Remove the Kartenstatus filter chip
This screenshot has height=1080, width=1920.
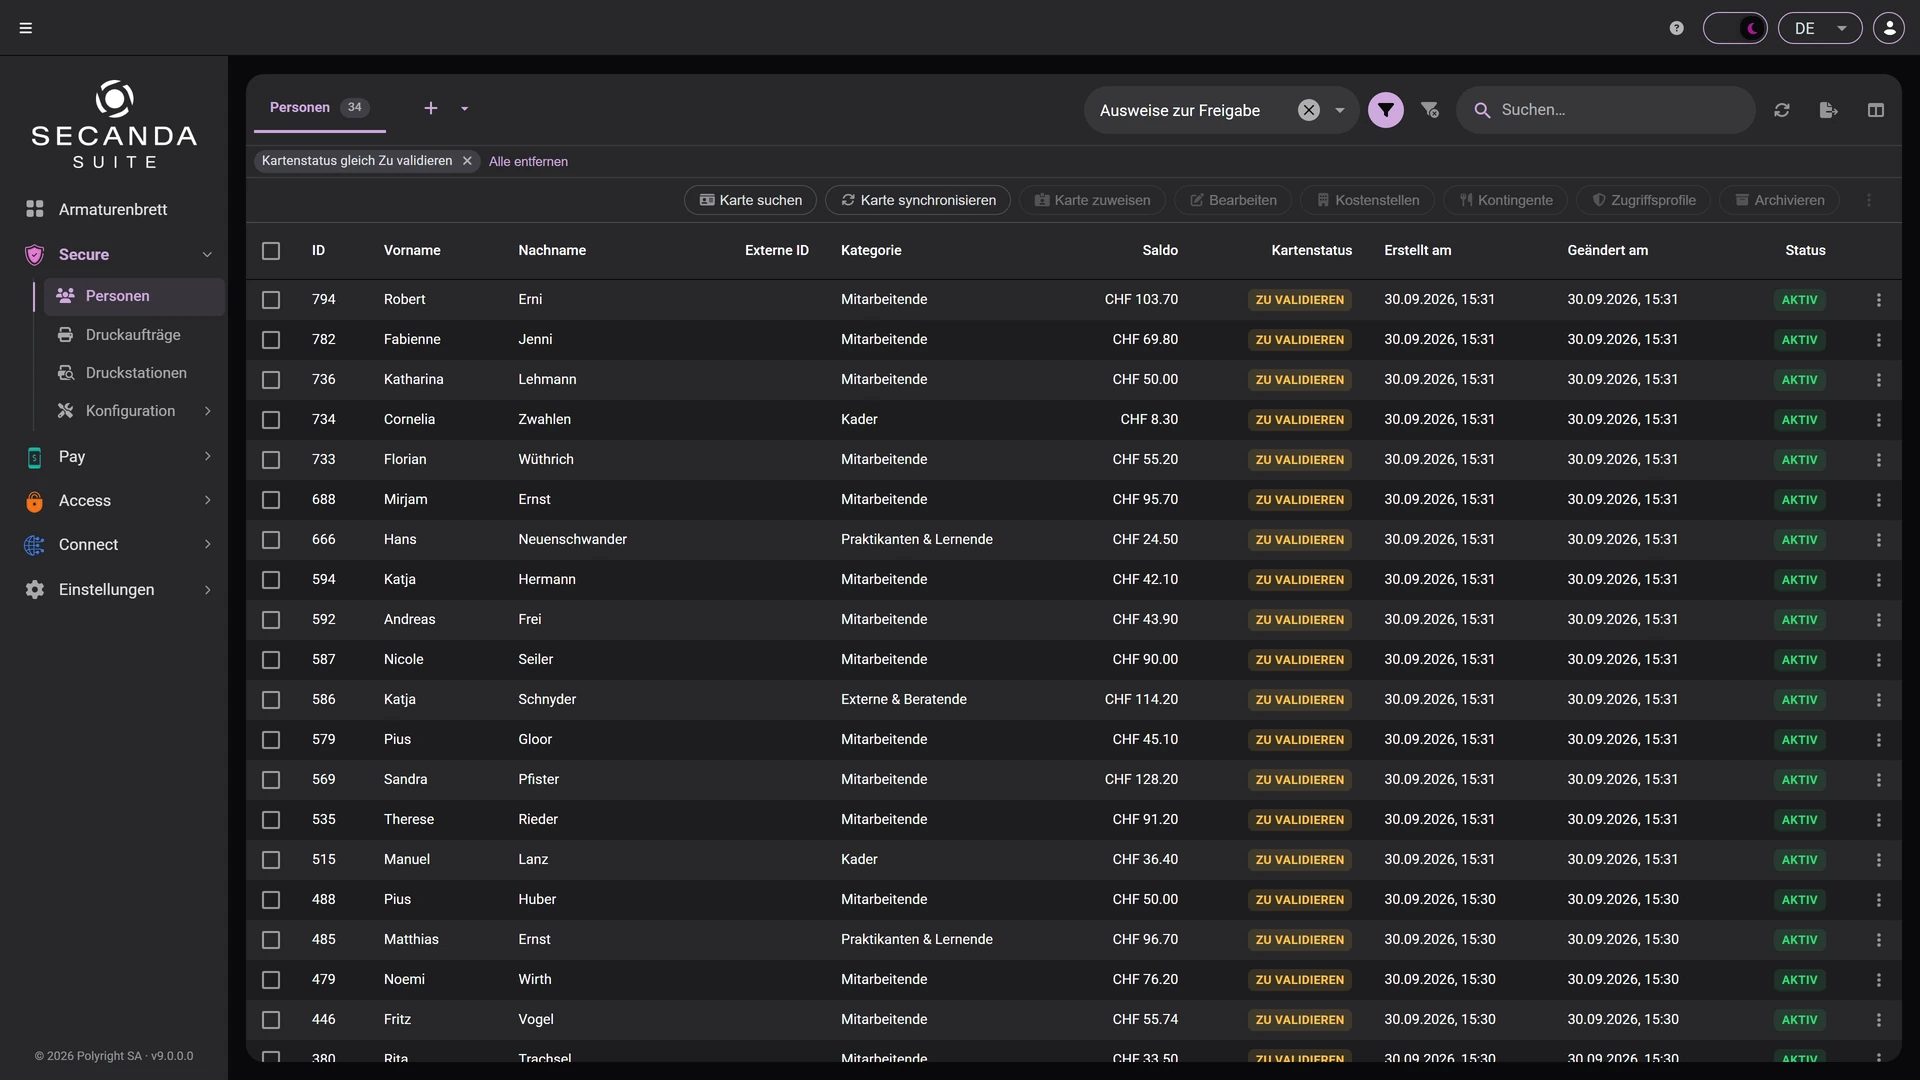[x=467, y=161]
